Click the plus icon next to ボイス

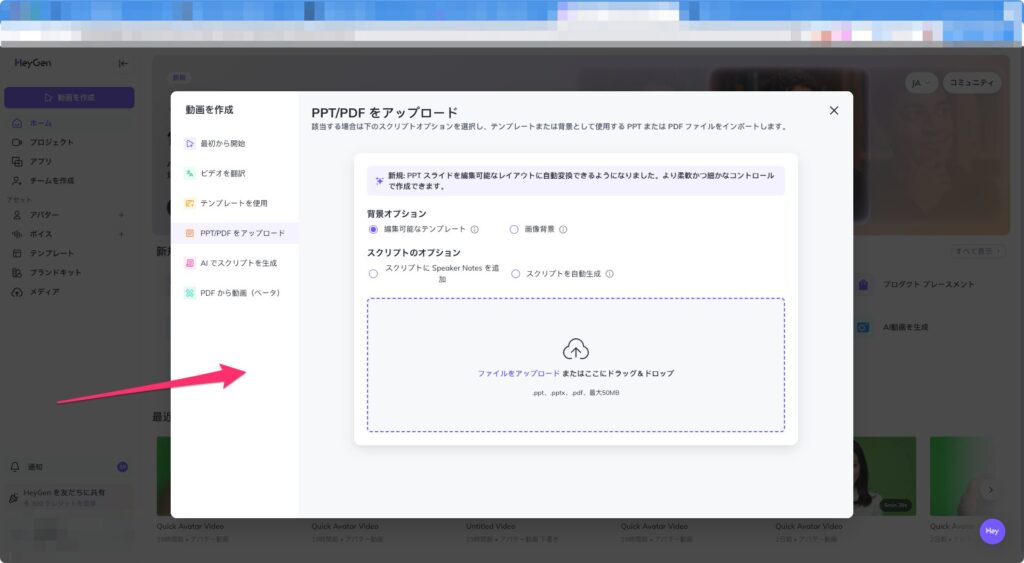tap(121, 234)
